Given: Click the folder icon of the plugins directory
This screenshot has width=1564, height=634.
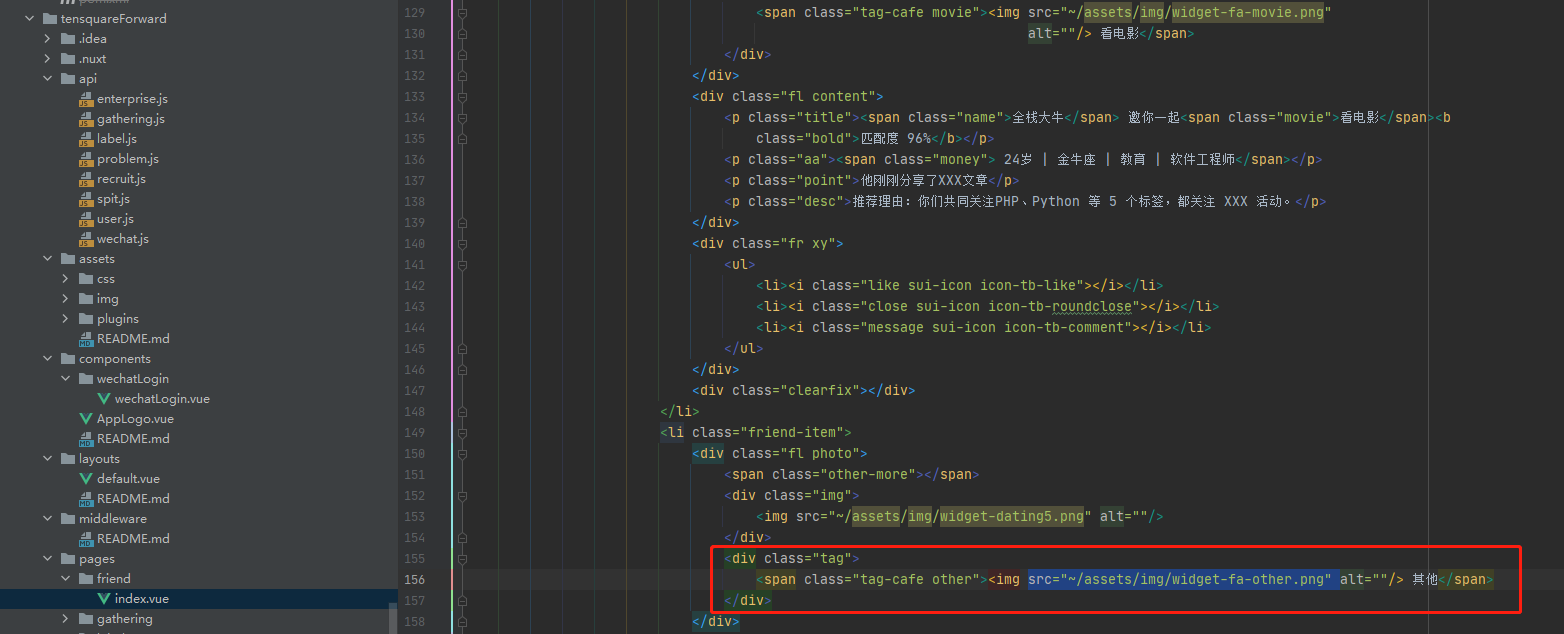Looking at the screenshot, I should click(86, 319).
